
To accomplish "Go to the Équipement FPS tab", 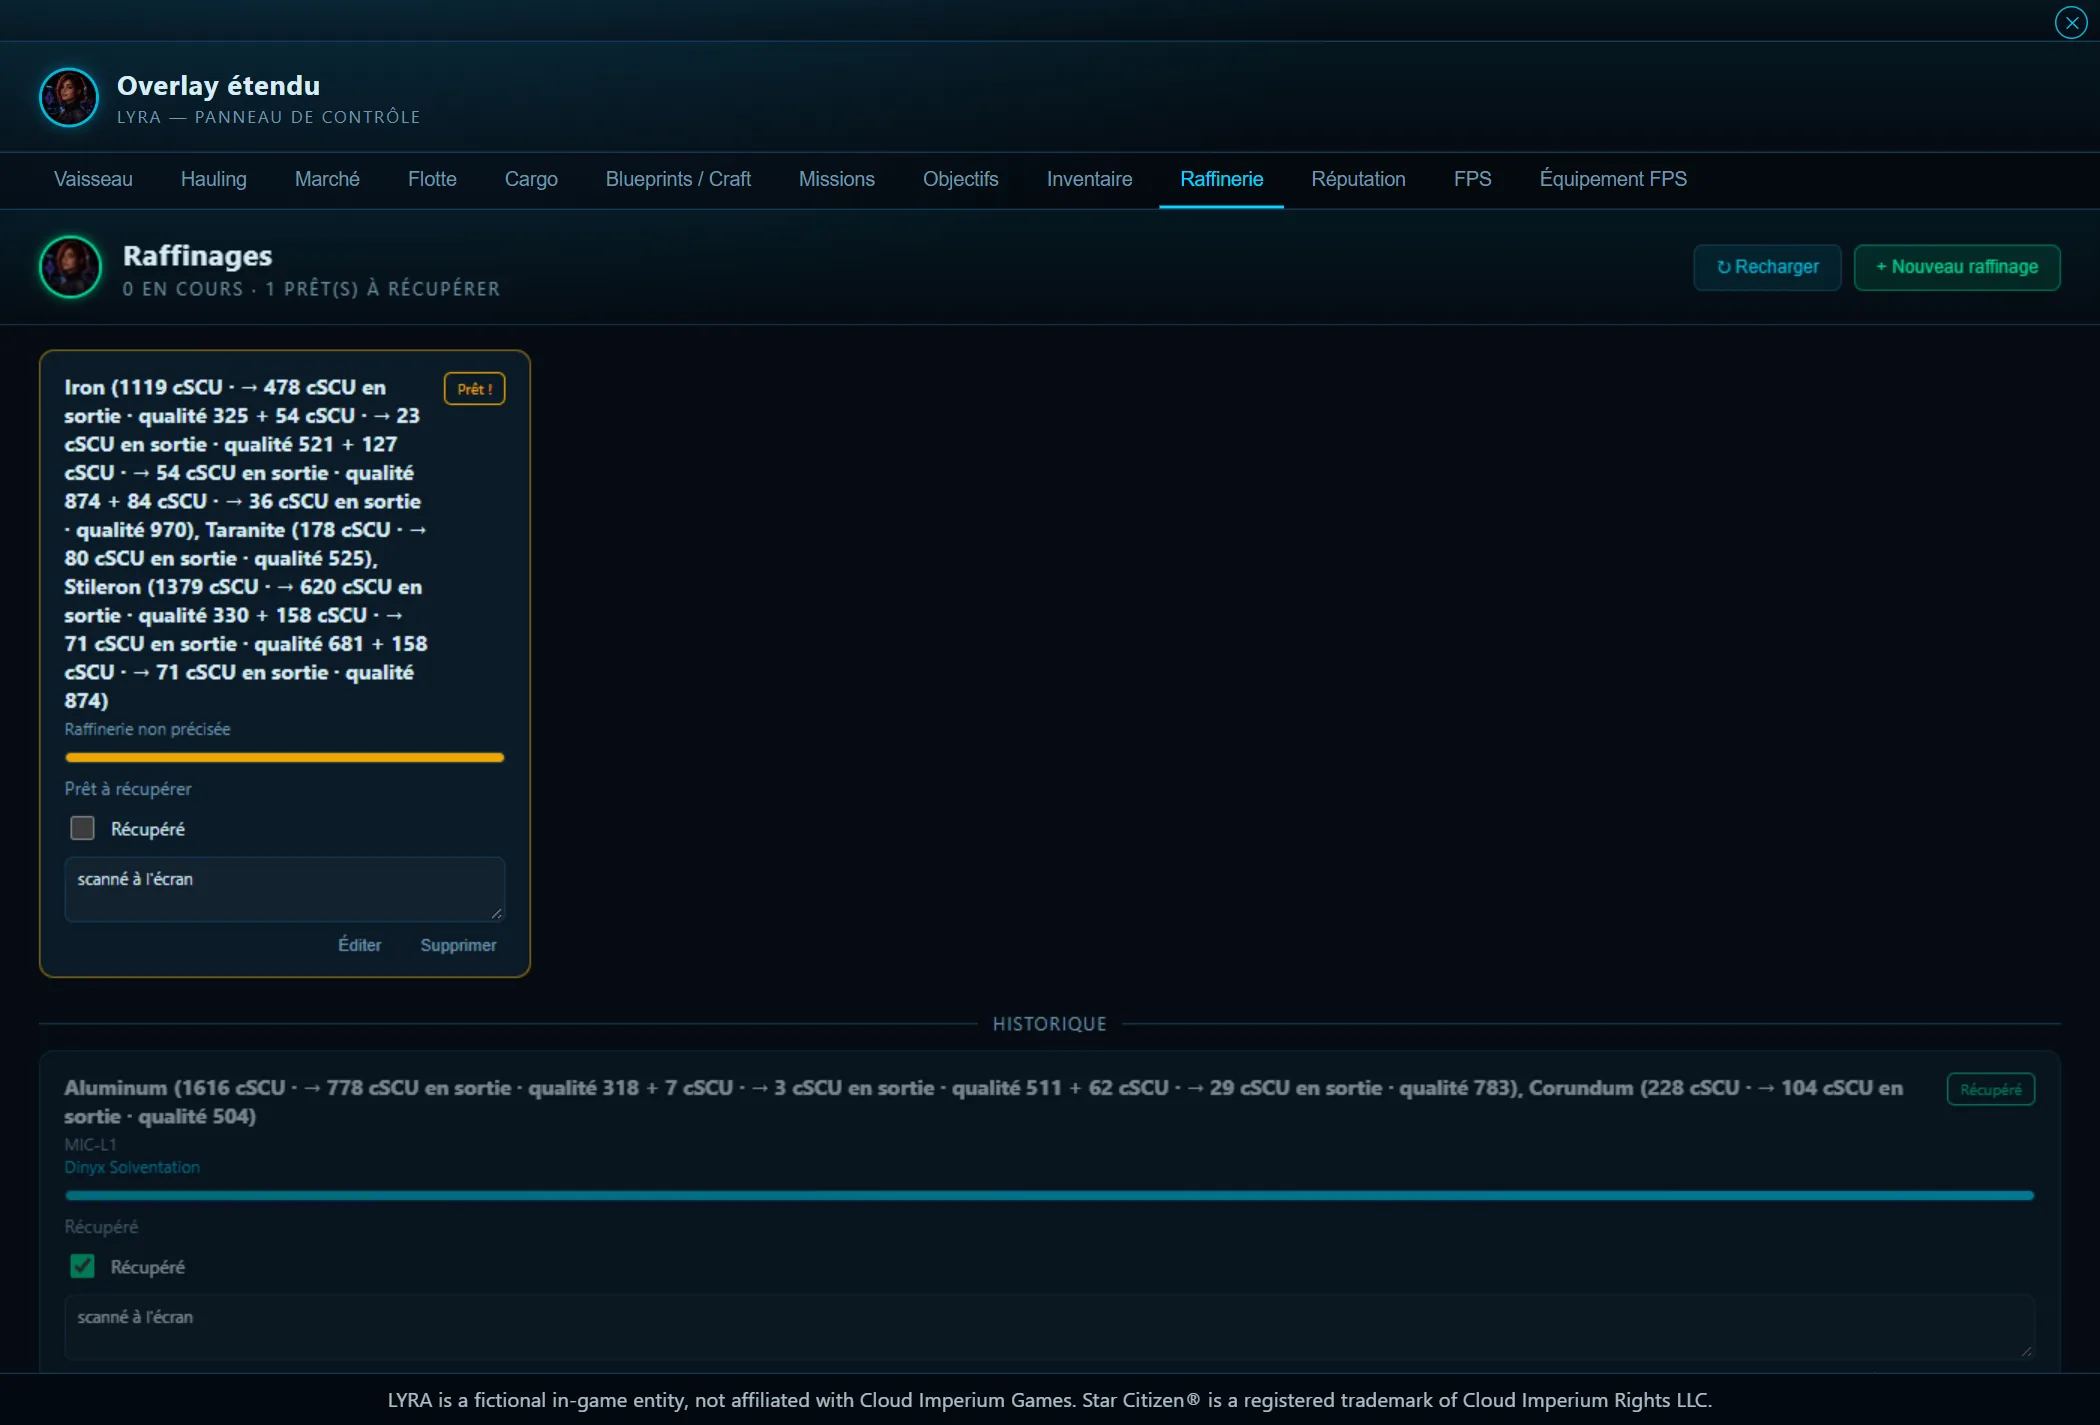I will coord(1612,179).
